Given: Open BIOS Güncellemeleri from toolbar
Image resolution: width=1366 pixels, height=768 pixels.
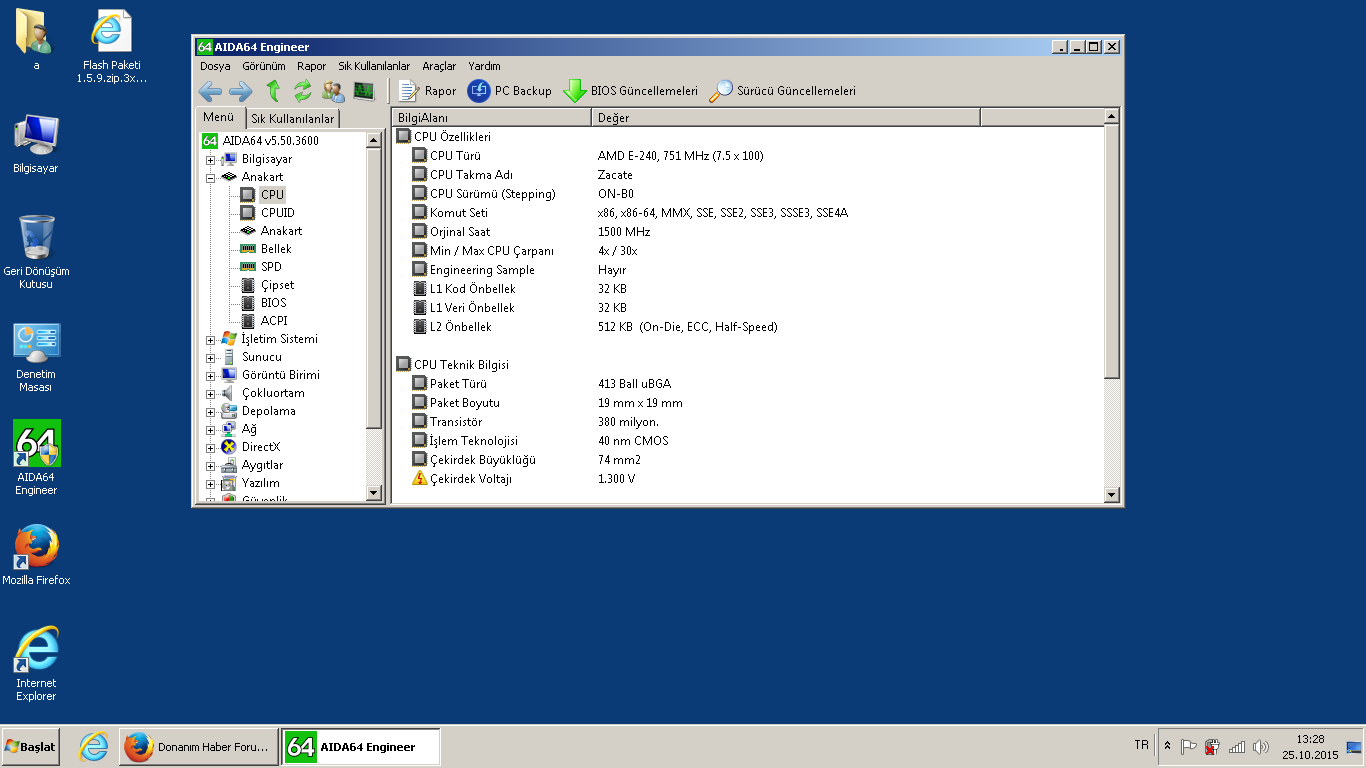Looking at the screenshot, I should (x=630, y=91).
